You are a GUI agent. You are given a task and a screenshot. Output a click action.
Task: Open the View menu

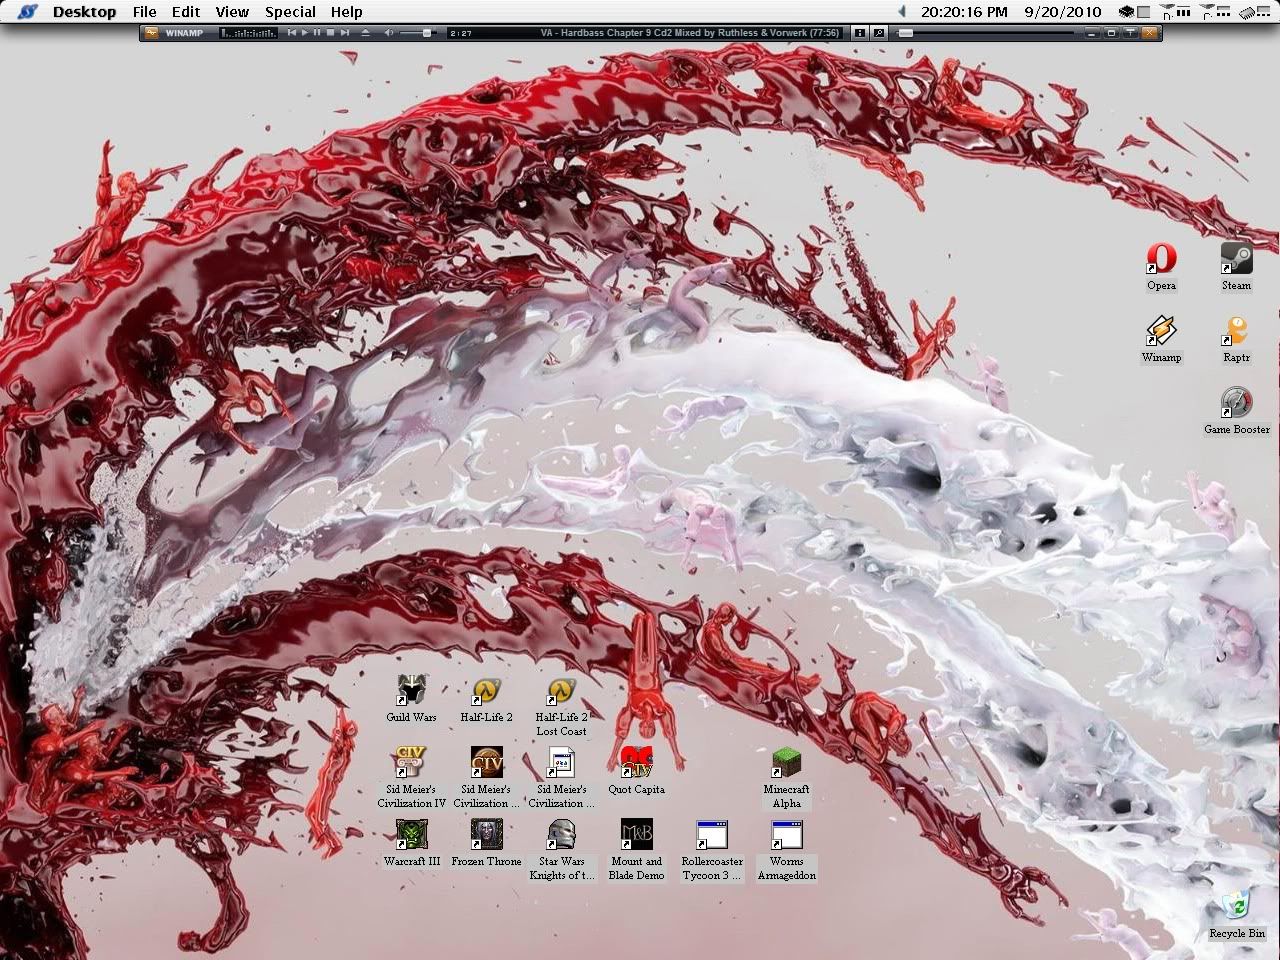click(x=232, y=12)
